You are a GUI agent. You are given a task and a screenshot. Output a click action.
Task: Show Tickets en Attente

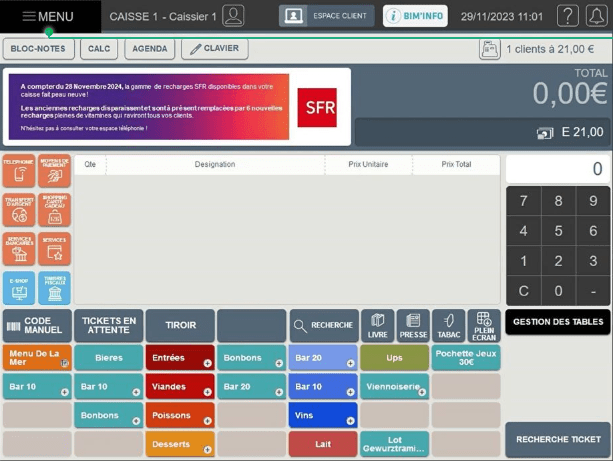(x=109, y=326)
